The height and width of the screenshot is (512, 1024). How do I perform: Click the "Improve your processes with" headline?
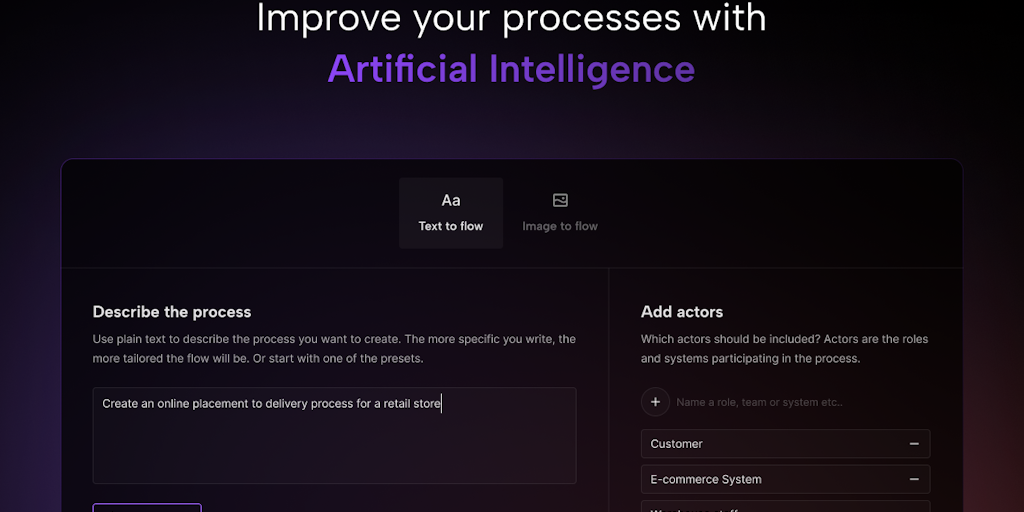point(511,18)
